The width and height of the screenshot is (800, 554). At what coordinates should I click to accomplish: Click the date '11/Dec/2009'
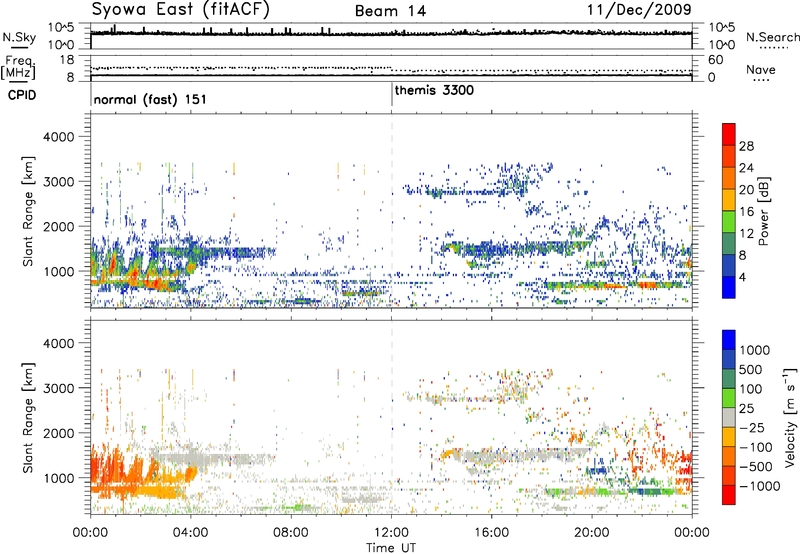[x=639, y=9]
